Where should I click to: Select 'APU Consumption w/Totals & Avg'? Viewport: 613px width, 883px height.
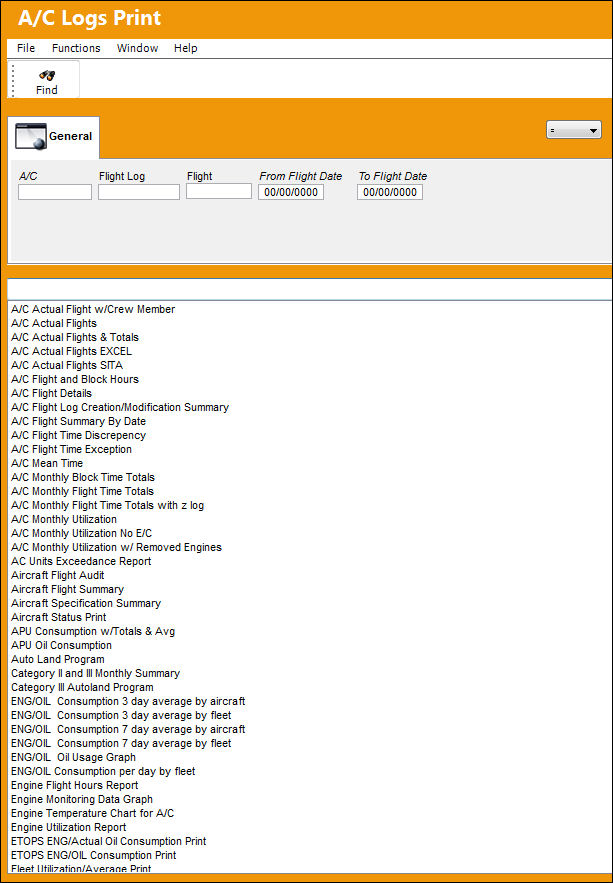[93, 631]
